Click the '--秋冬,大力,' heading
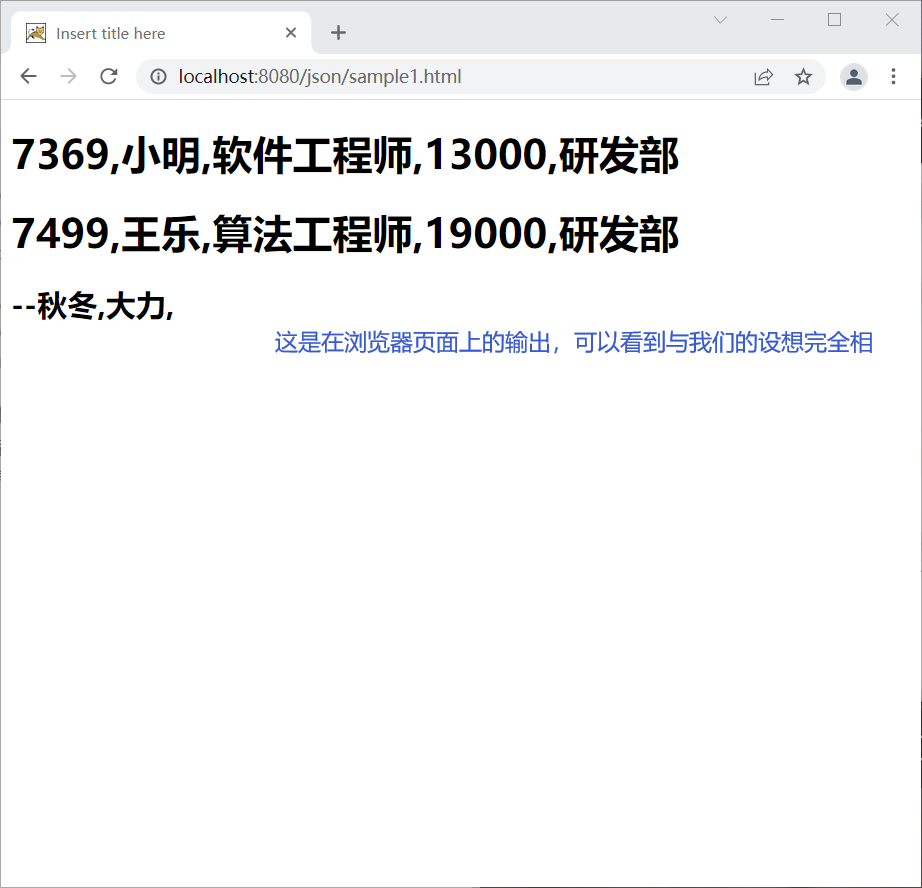 [93, 306]
